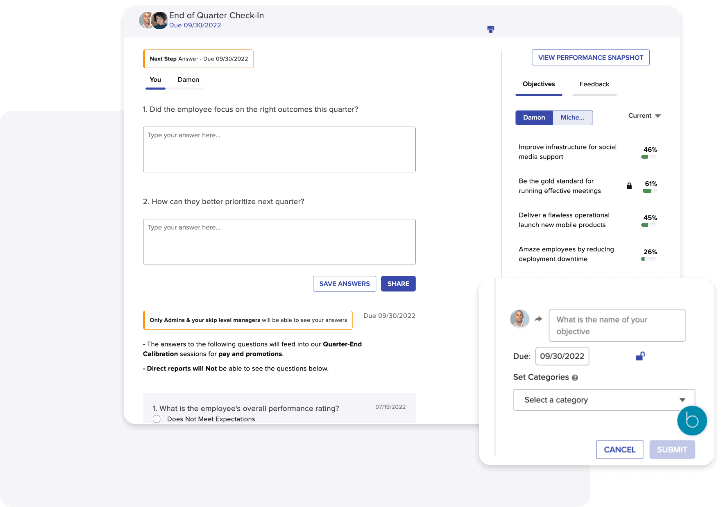Click the lock icon on gold standard objective
This screenshot has width=723, height=507.
point(629,186)
